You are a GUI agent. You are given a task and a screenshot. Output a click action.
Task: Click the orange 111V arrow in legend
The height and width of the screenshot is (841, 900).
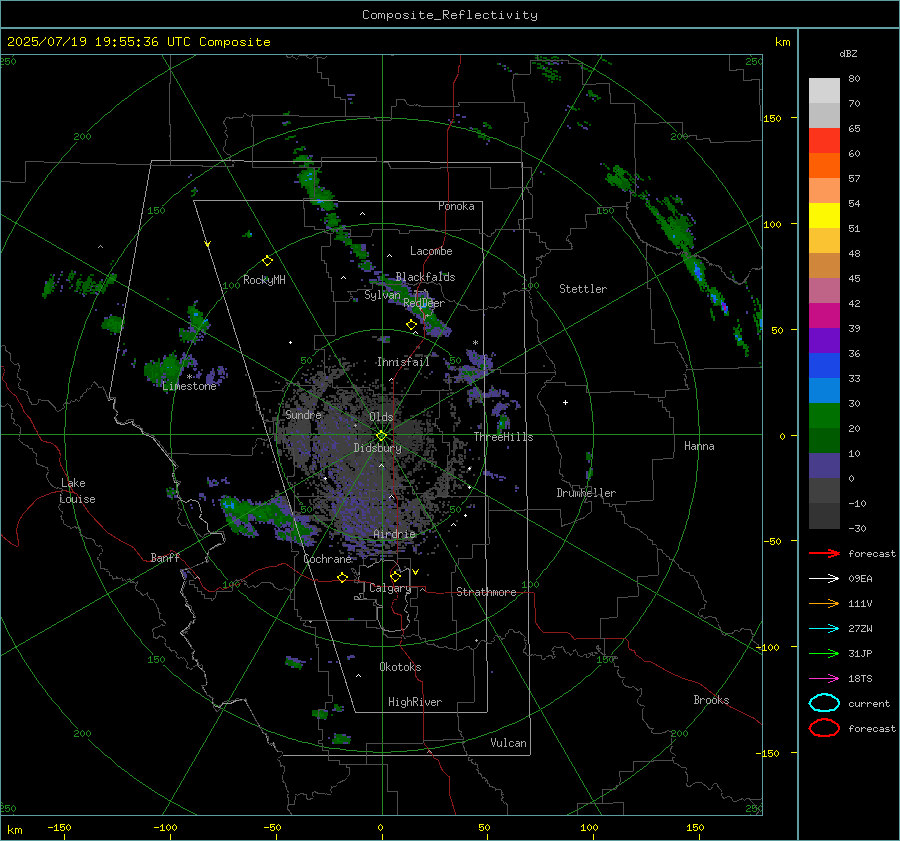(824, 603)
